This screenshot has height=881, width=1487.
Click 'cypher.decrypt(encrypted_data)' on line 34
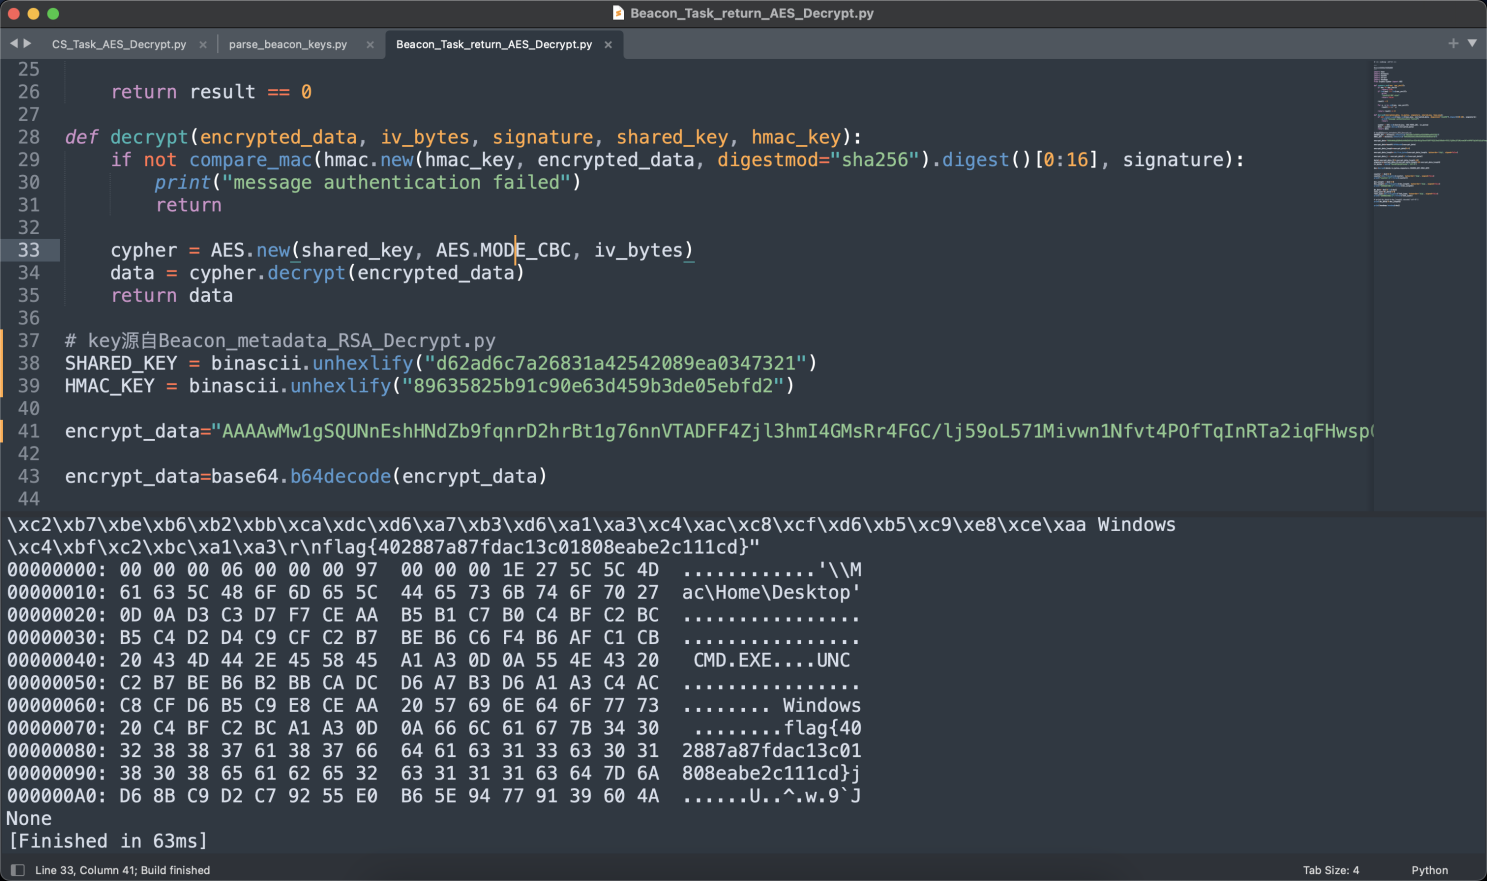[x=357, y=273]
